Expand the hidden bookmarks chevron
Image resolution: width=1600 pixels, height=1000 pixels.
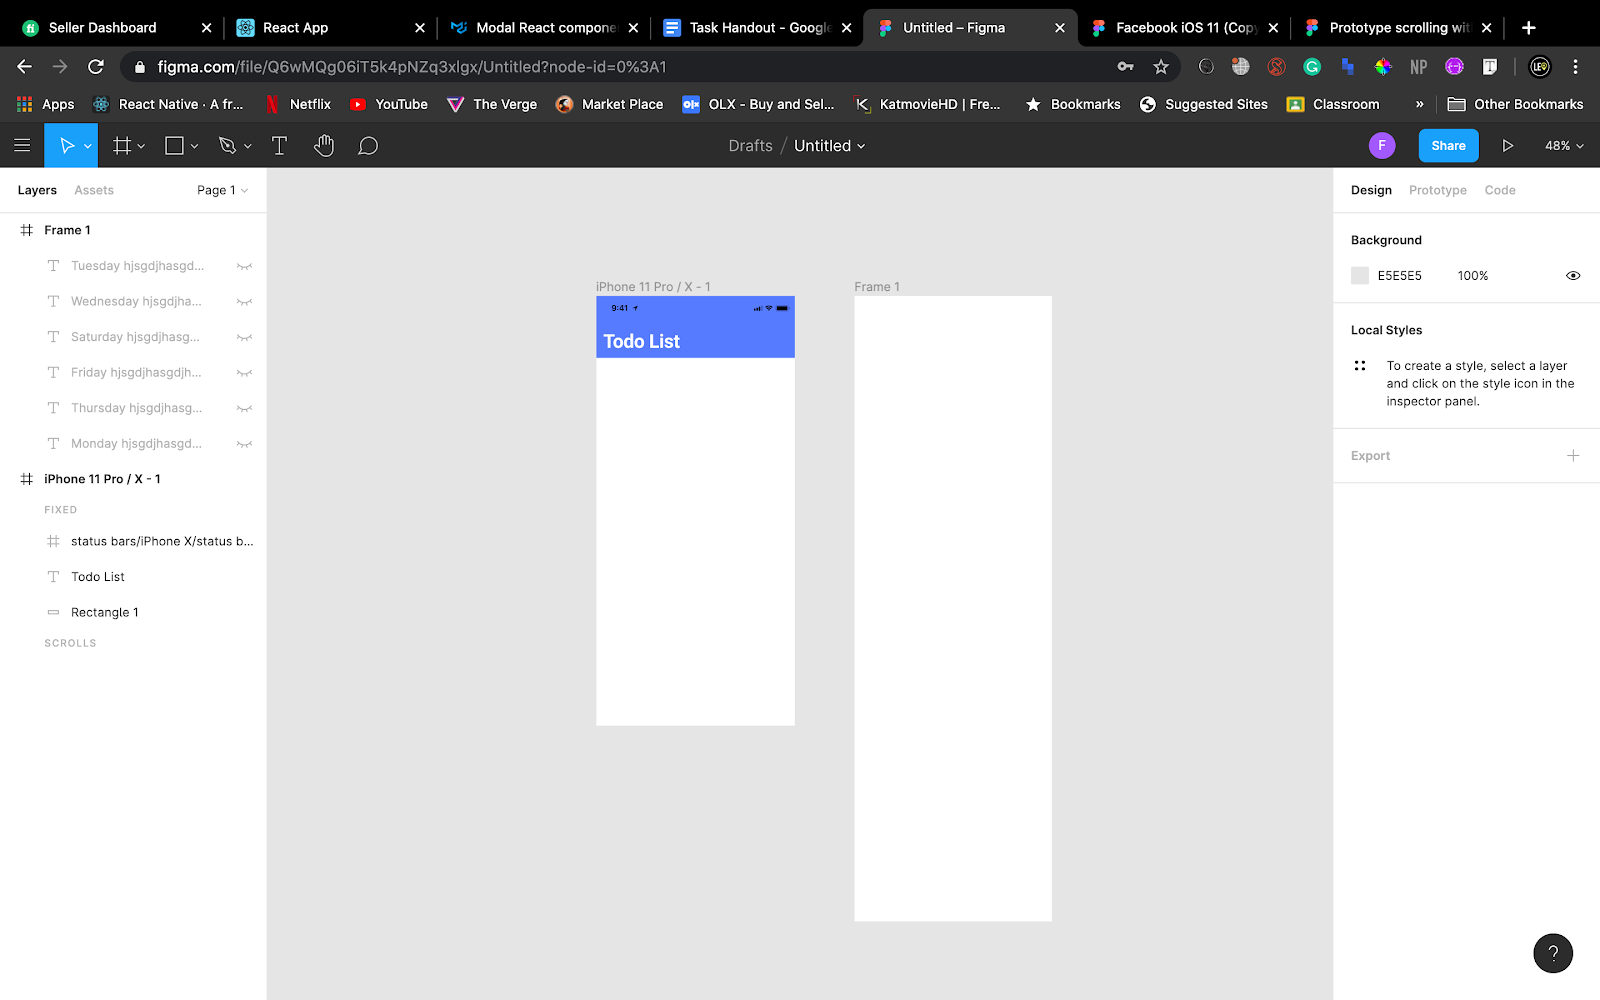click(x=1419, y=104)
